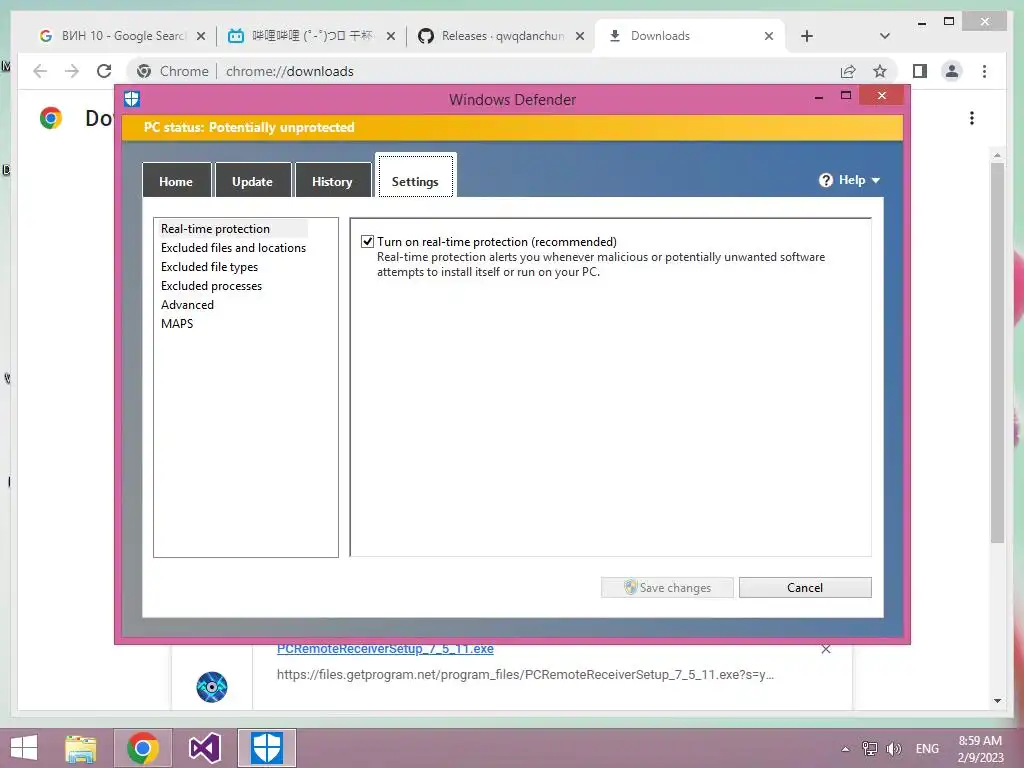Open PCRemoteReceiverSetup_7_5_11.exe download link

pos(385,649)
